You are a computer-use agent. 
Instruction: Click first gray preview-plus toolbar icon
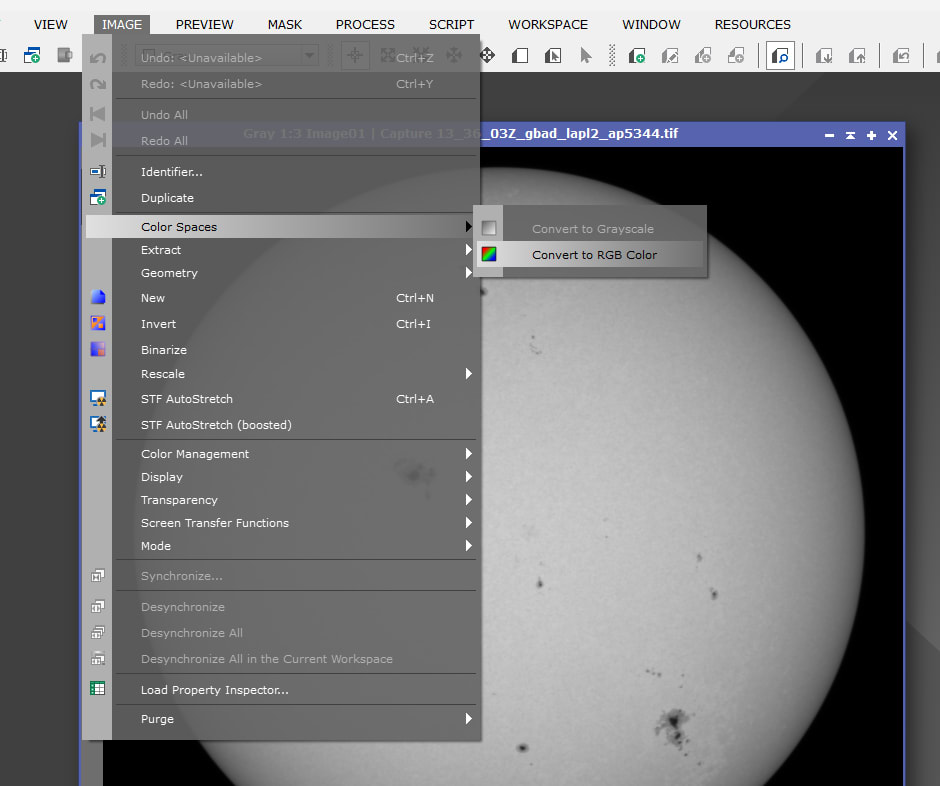pos(703,56)
